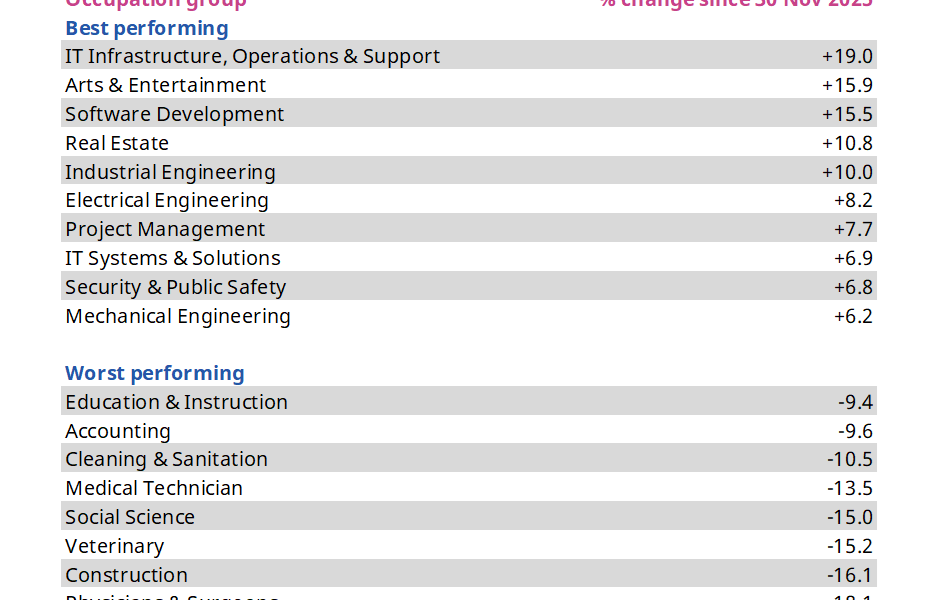Image resolution: width=940 pixels, height=600 pixels.
Task: Select the Education & Instruction row label
Action: tap(176, 402)
